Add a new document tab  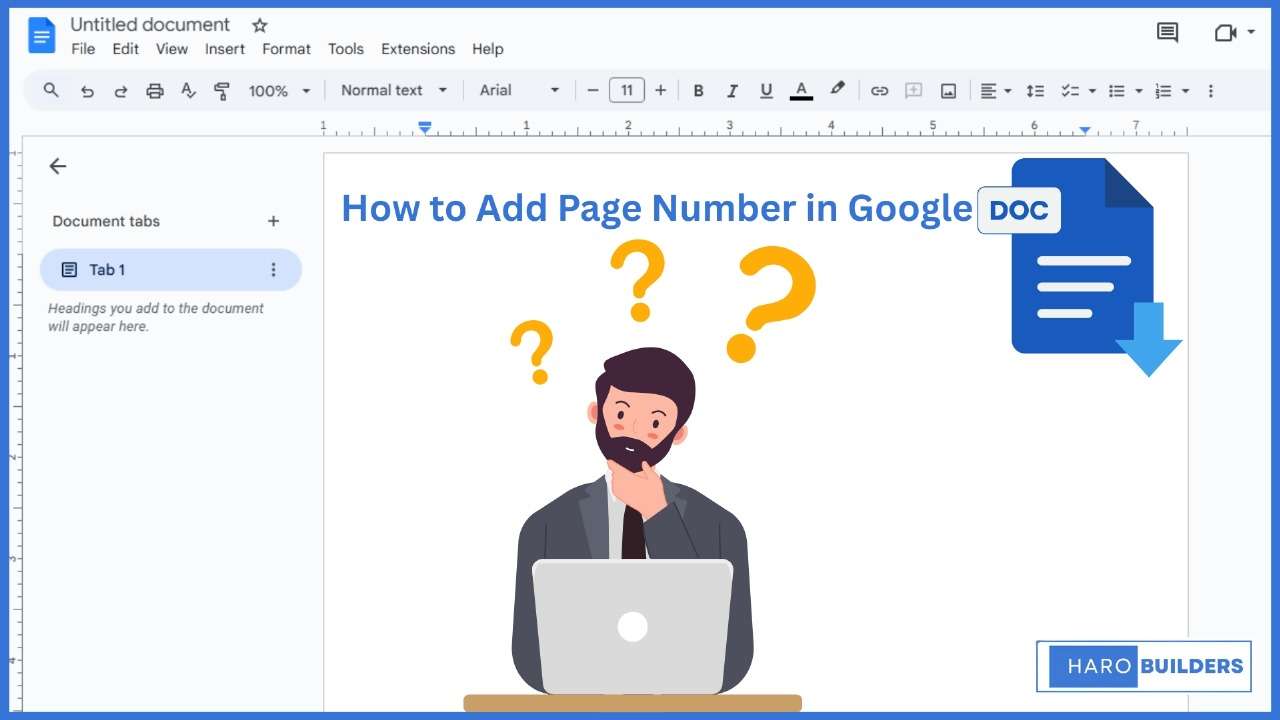[273, 221]
